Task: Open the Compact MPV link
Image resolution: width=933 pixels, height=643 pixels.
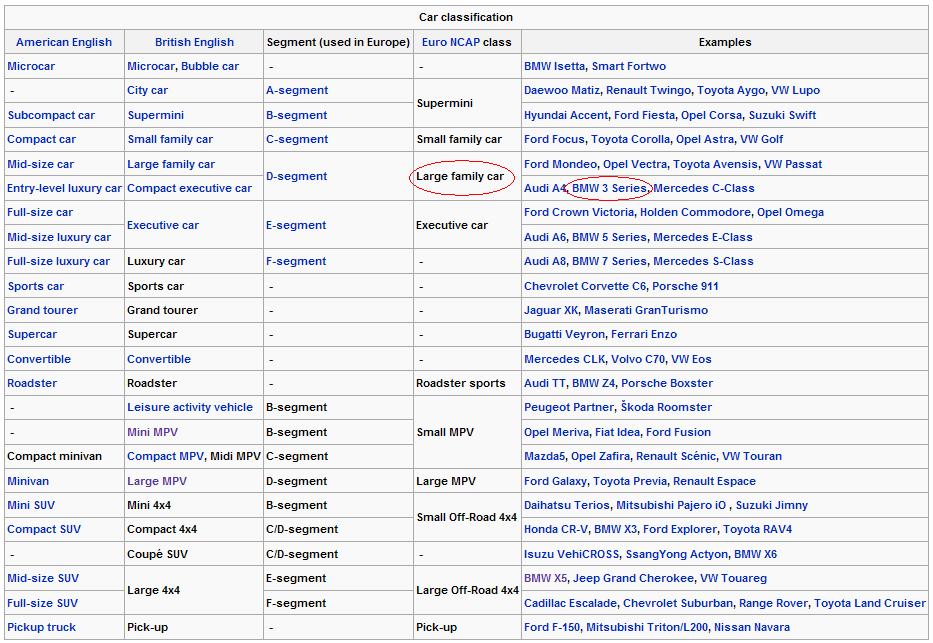Action: click(165, 456)
